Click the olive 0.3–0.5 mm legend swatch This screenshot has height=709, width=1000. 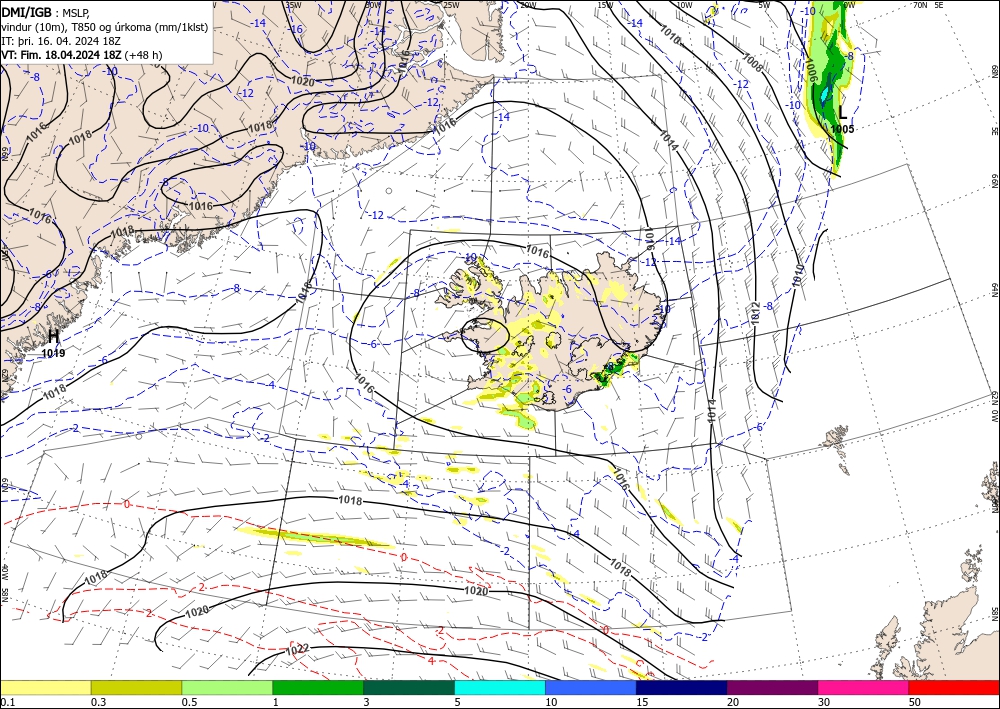(x=136, y=687)
